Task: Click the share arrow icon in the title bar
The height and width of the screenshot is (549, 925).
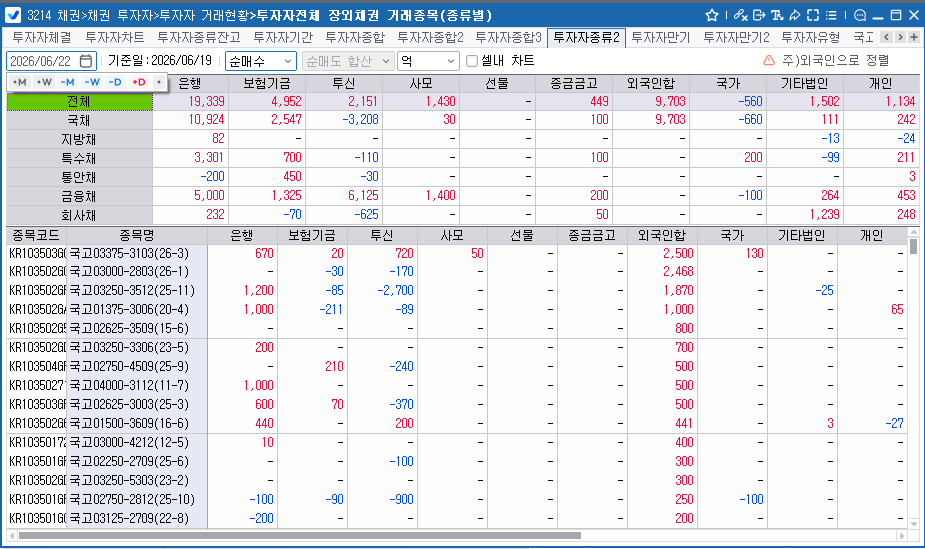Action: point(795,15)
